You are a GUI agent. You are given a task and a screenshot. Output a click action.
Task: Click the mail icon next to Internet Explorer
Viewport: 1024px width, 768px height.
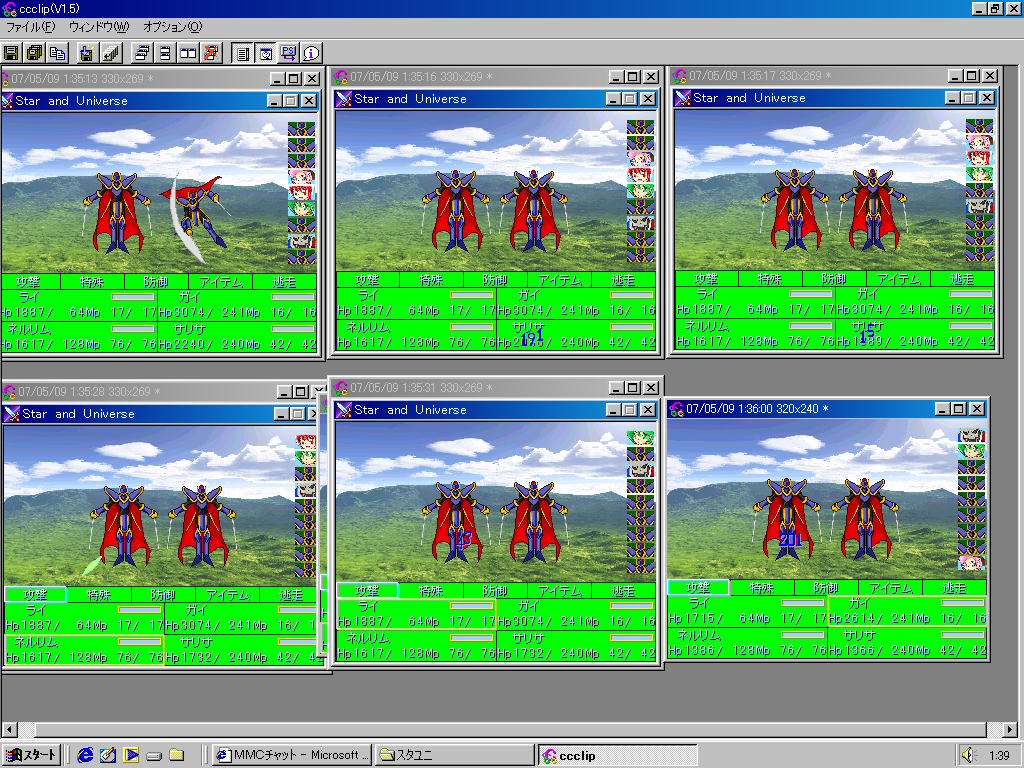click(108, 755)
